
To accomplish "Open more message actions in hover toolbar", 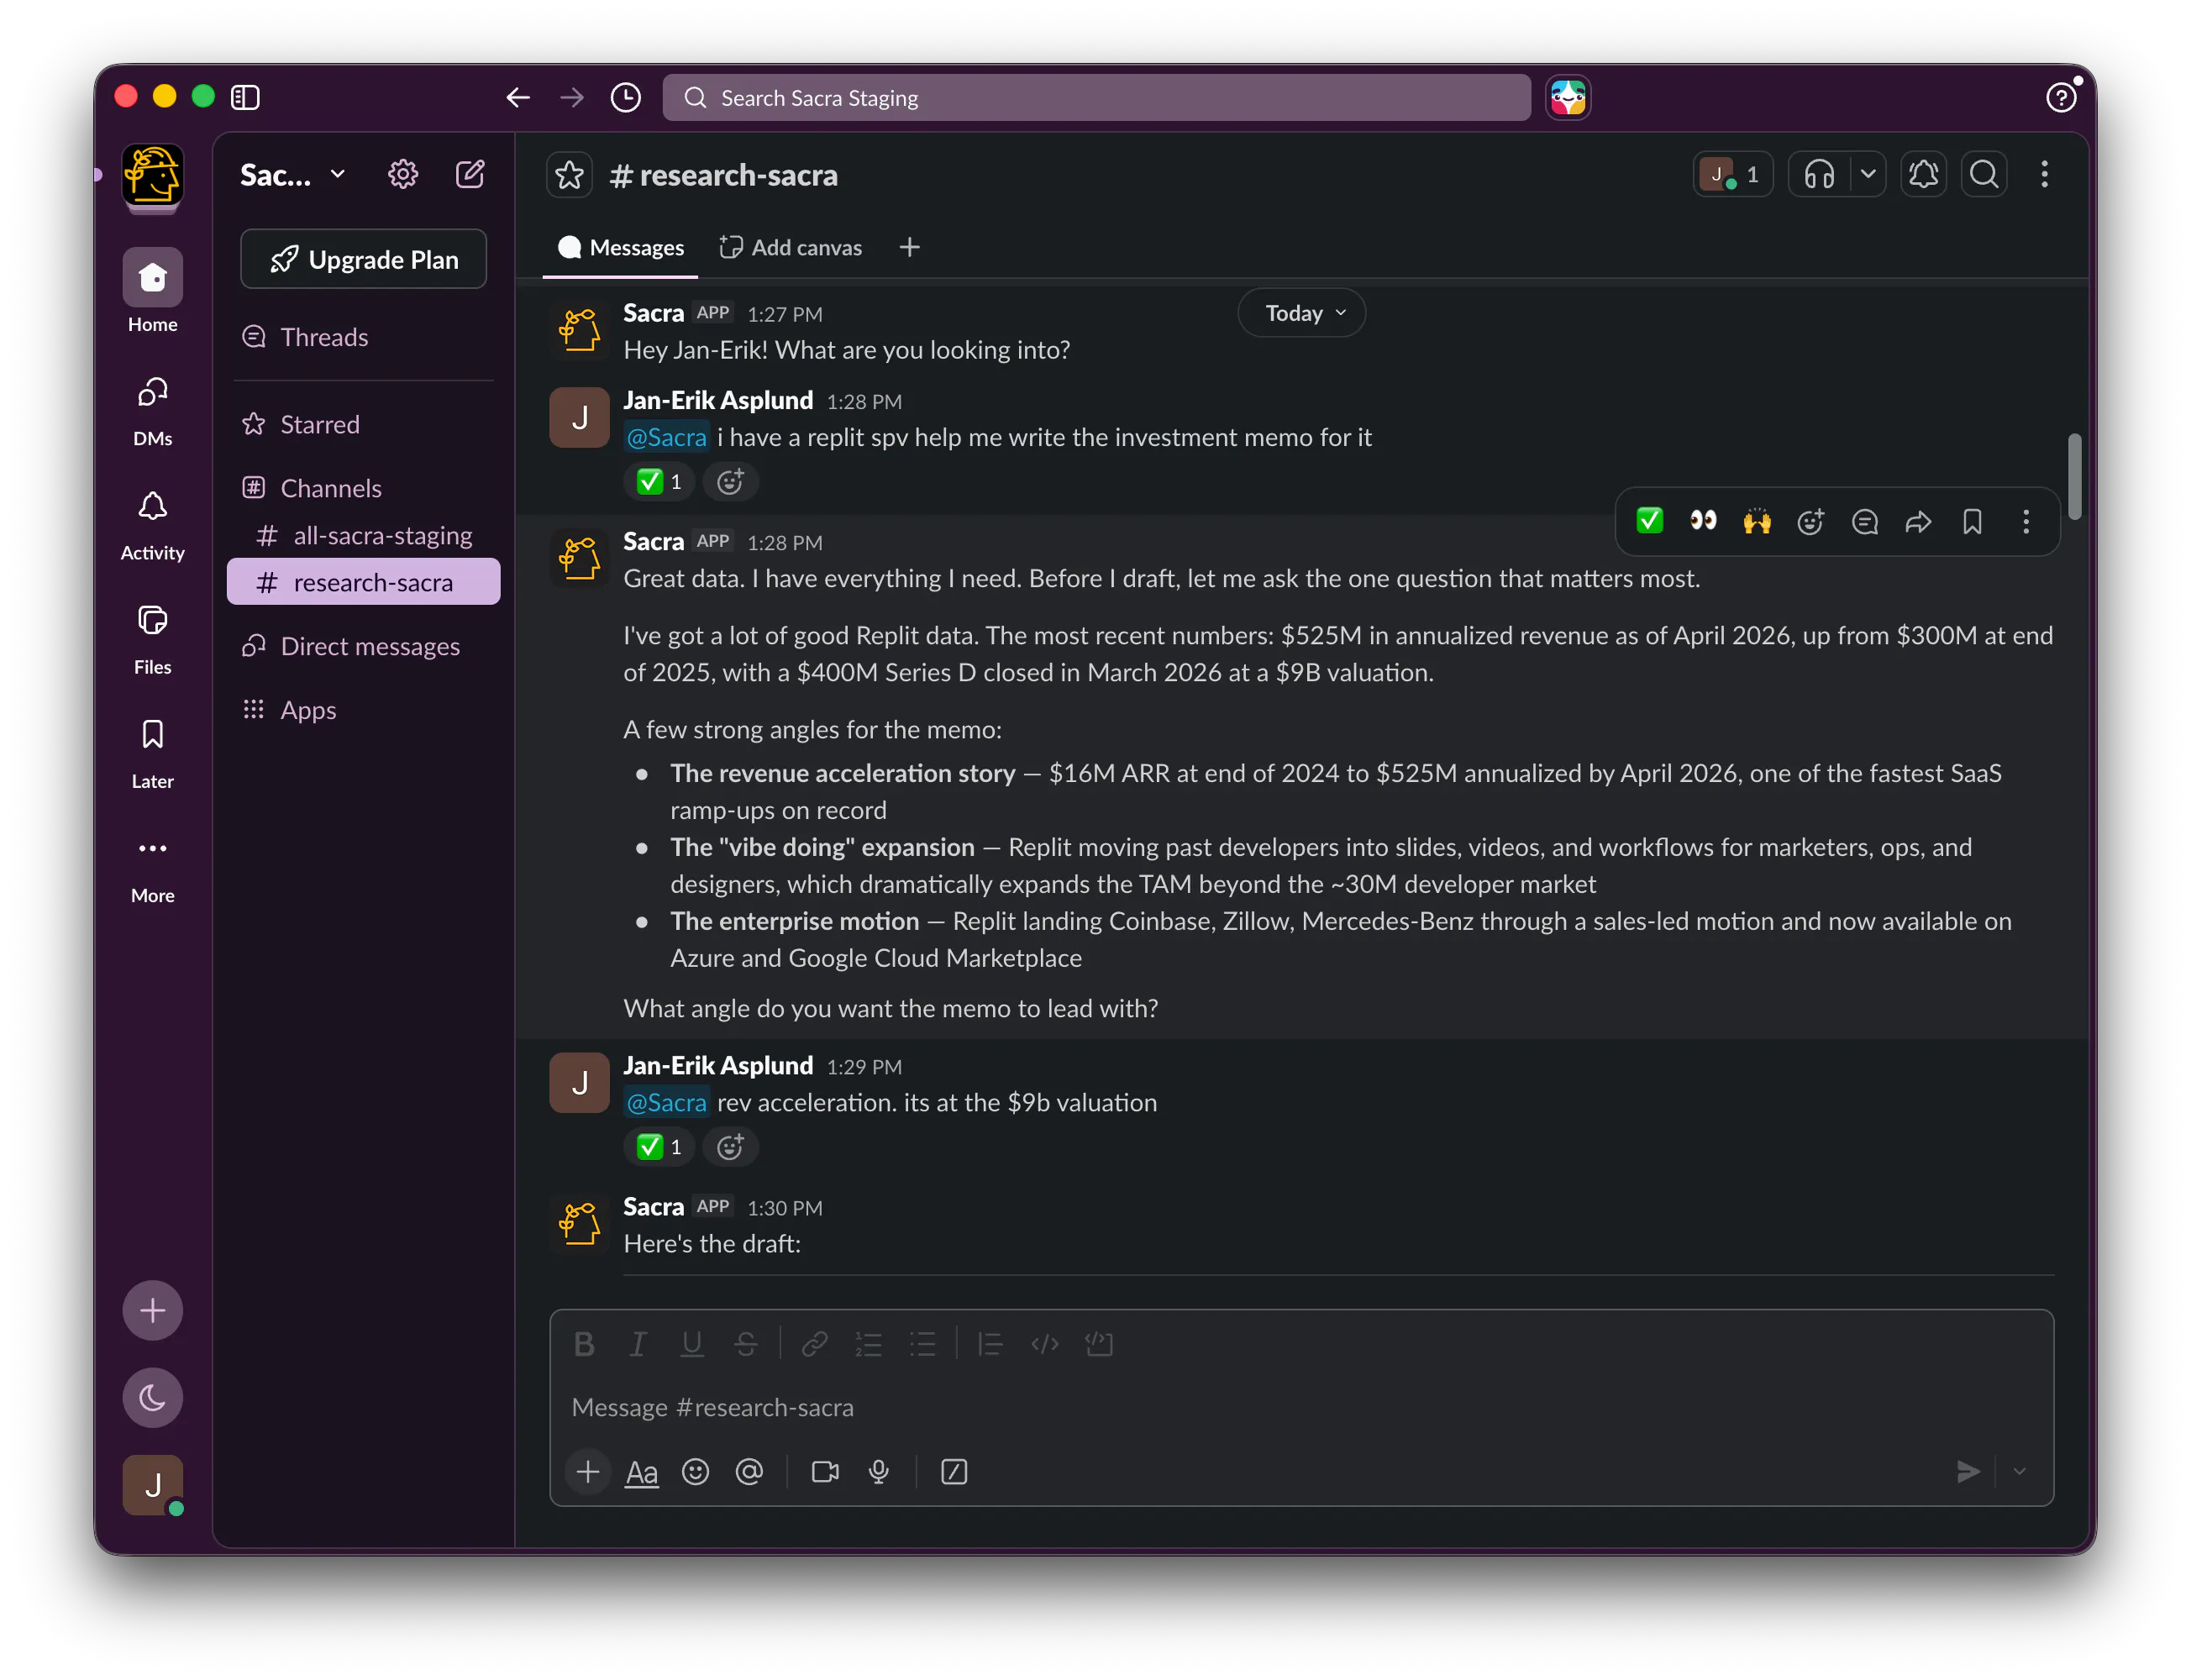I will (2026, 521).
